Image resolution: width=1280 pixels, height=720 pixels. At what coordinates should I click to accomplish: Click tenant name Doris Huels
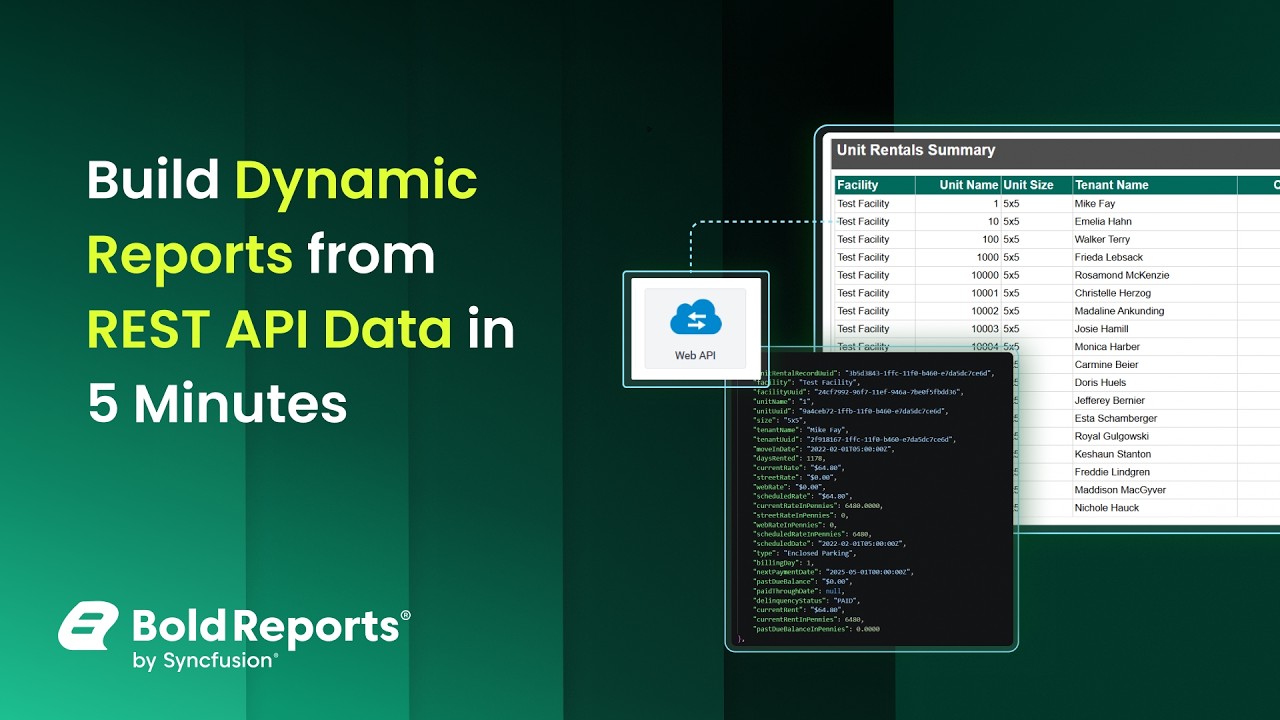pos(1100,383)
